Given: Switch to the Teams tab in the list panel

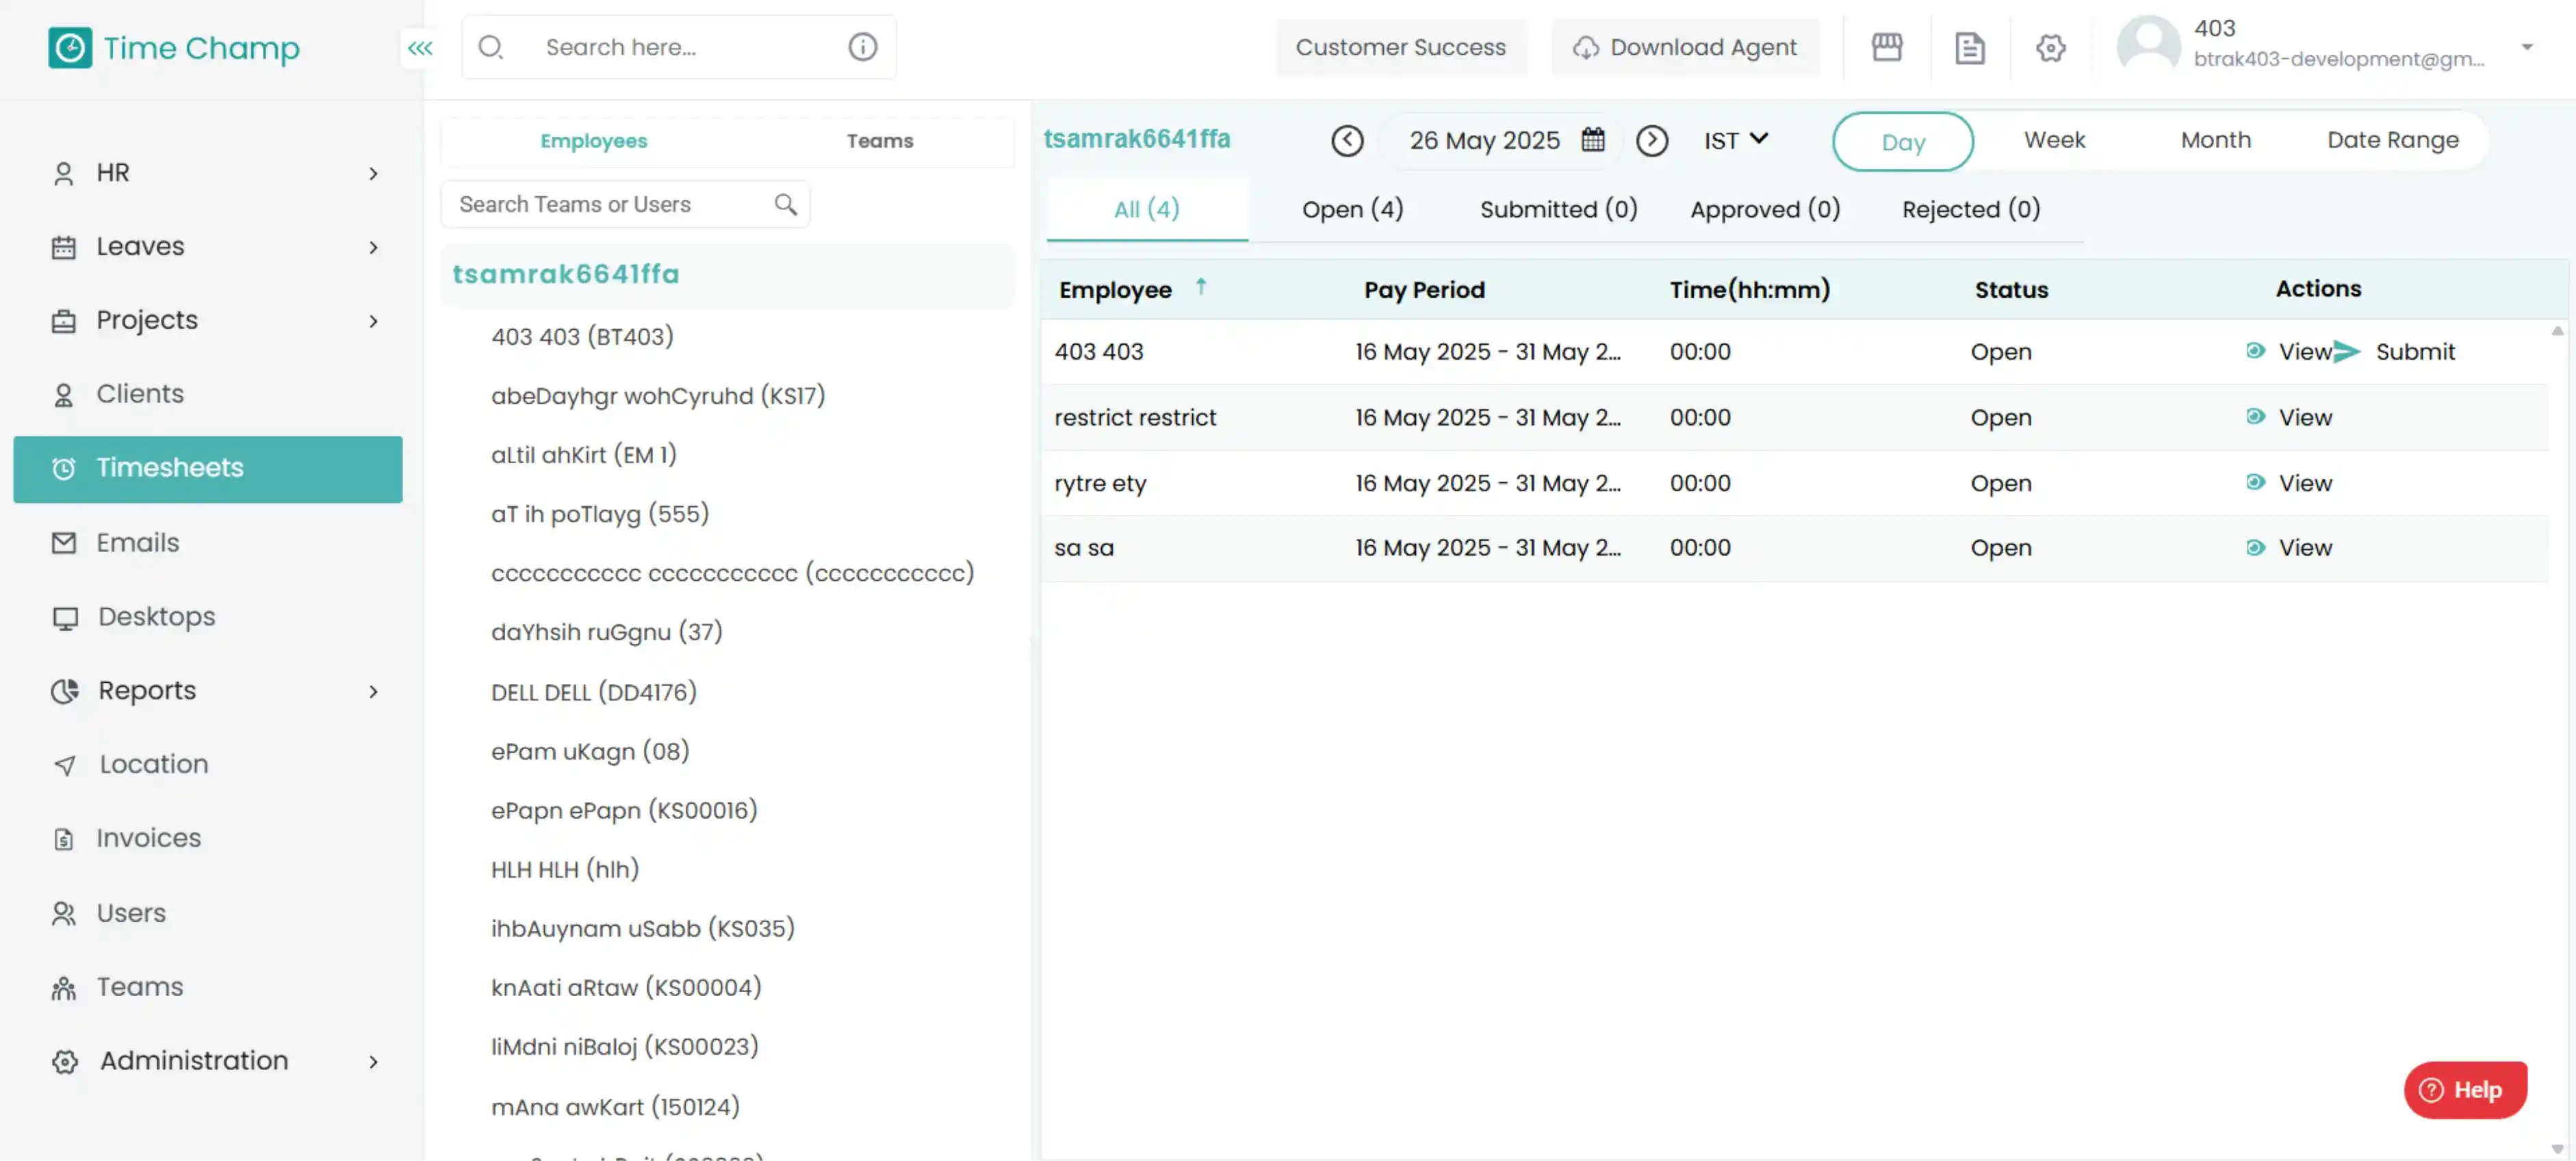Looking at the screenshot, I should (880, 141).
